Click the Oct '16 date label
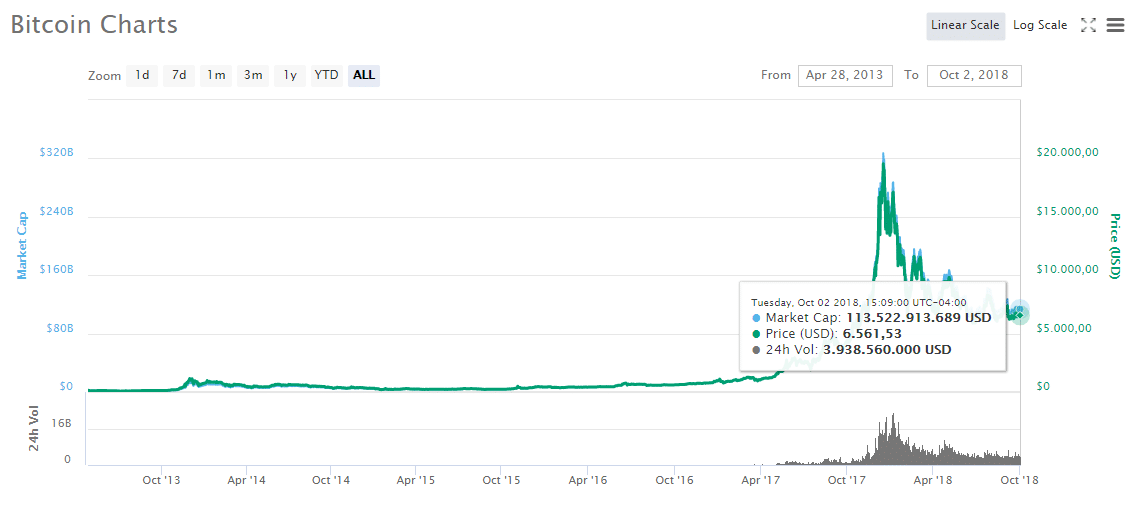 pos(674,480)
